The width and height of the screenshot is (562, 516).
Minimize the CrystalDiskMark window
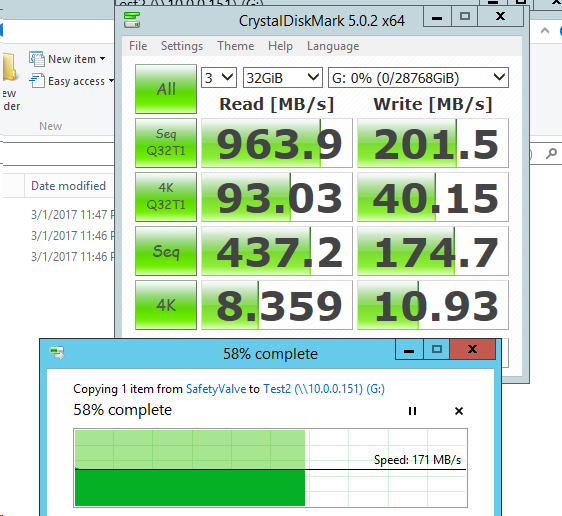pyautogui.click(x=437, y=17)
